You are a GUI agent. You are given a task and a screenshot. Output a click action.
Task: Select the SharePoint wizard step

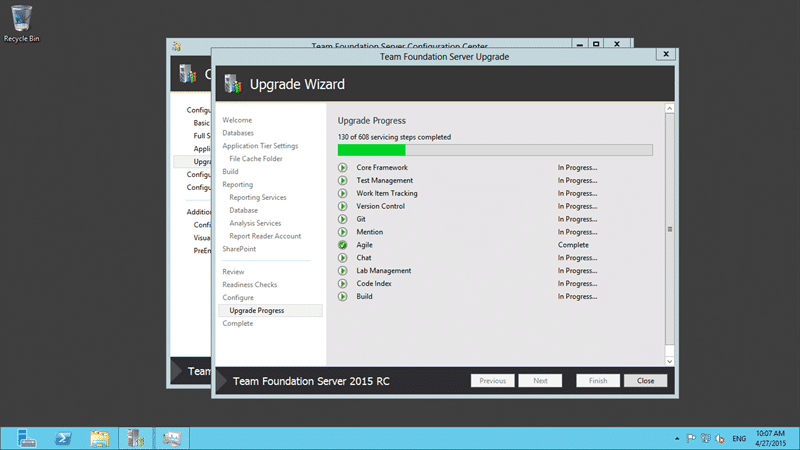click(239, 249)
